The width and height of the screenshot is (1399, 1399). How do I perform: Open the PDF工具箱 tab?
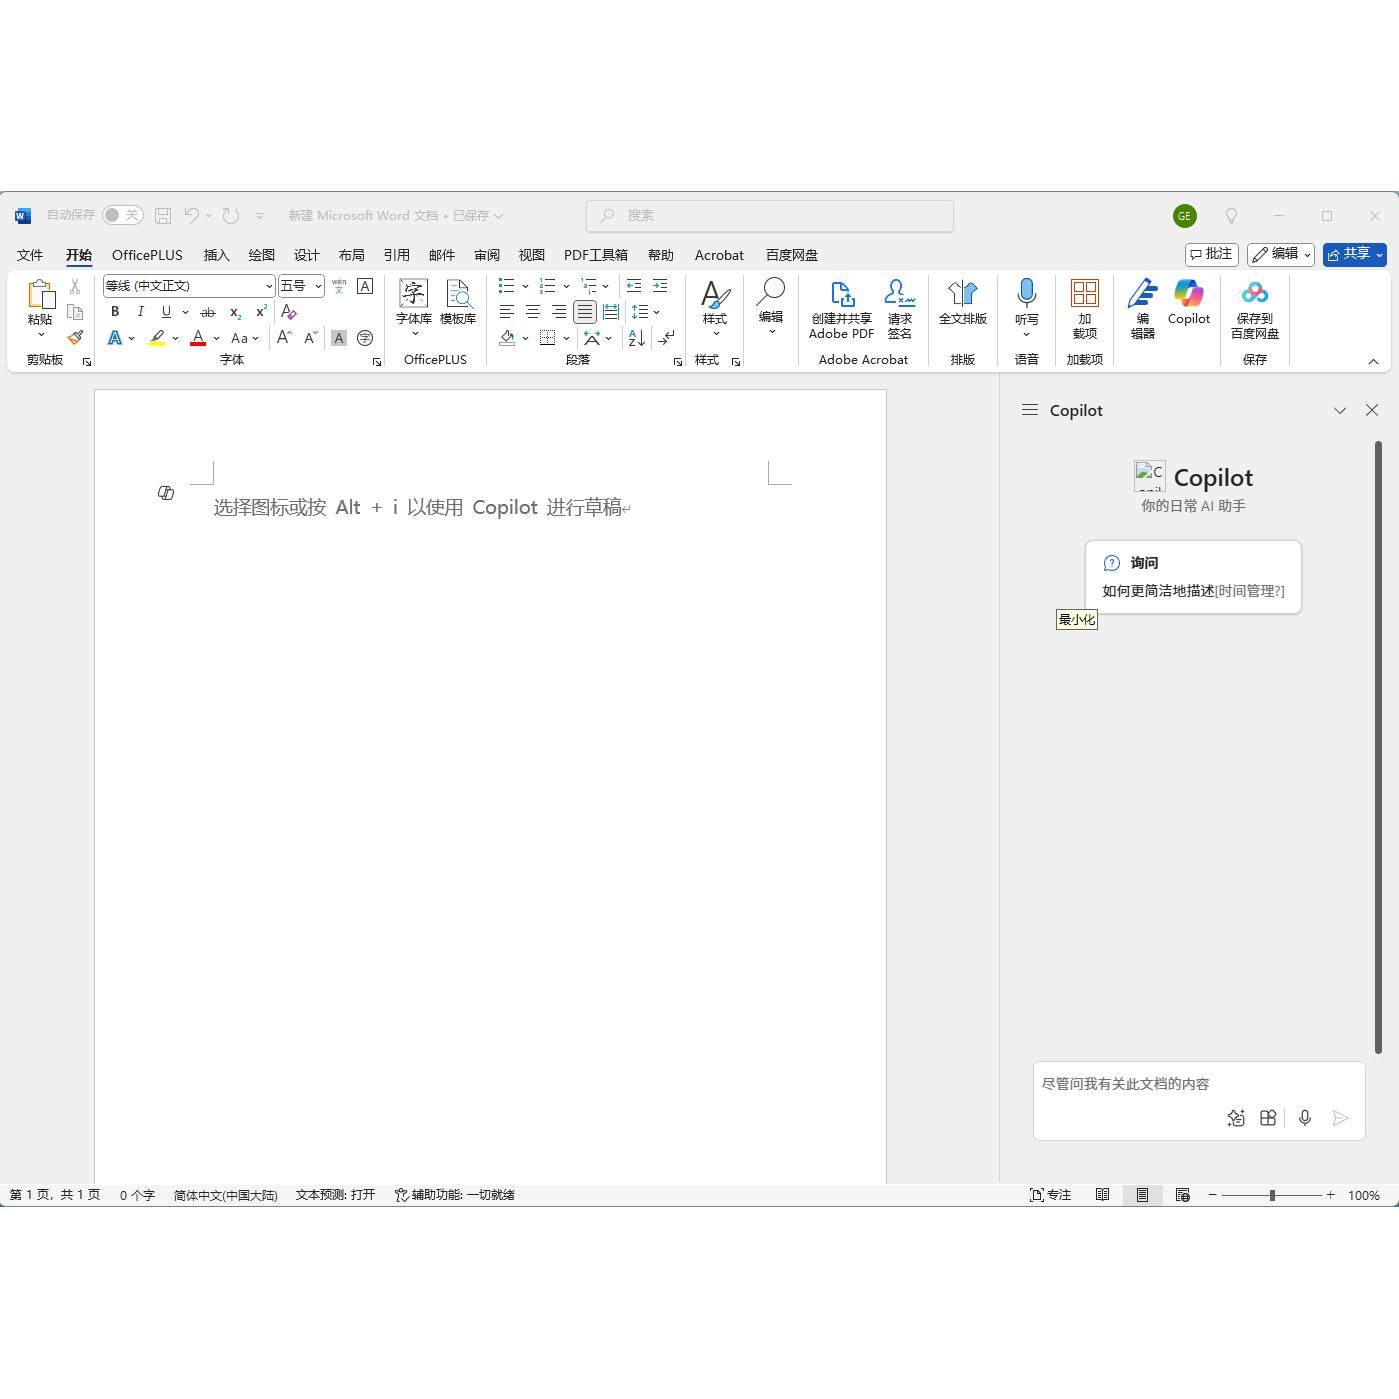(x=596, y=255)
